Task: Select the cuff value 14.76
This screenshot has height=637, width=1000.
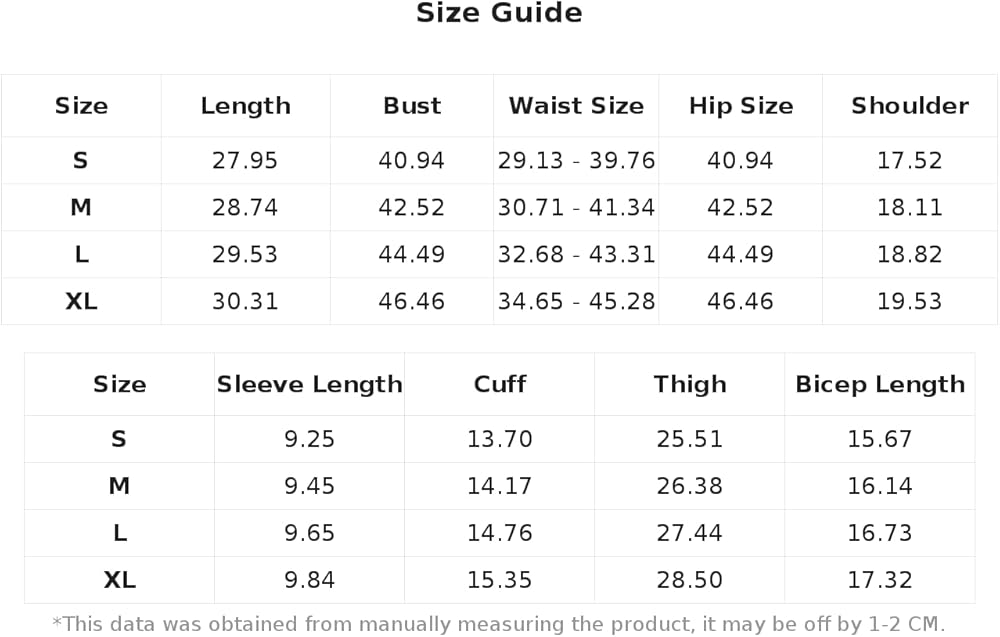Action: (x=499, y=533)
